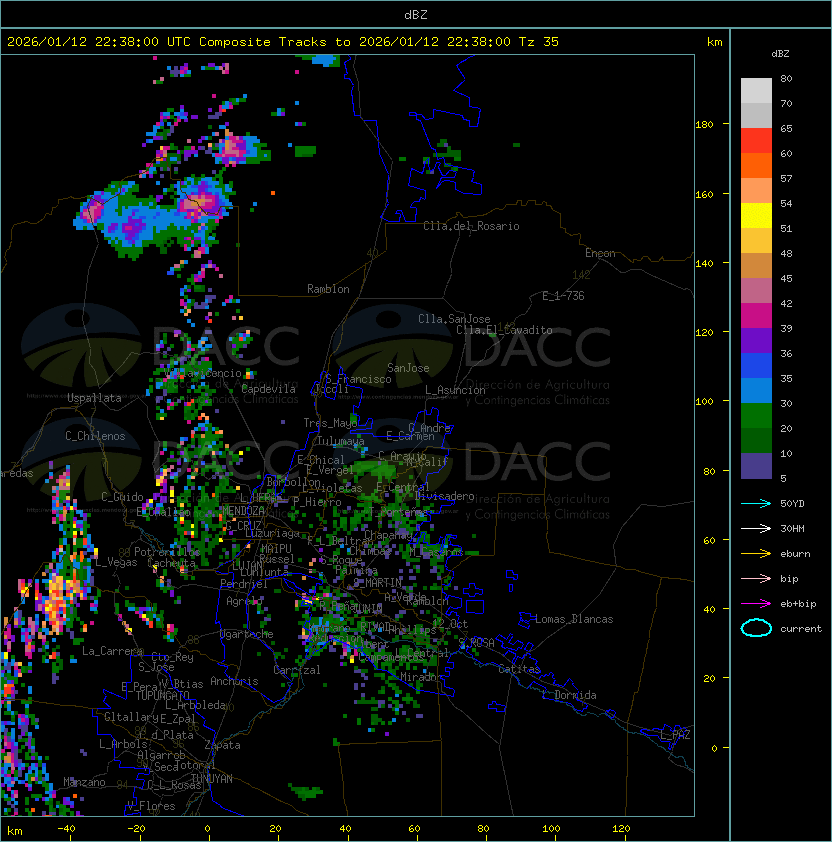
Task: Click the dBZ title at top
Action: pos(416,14)
